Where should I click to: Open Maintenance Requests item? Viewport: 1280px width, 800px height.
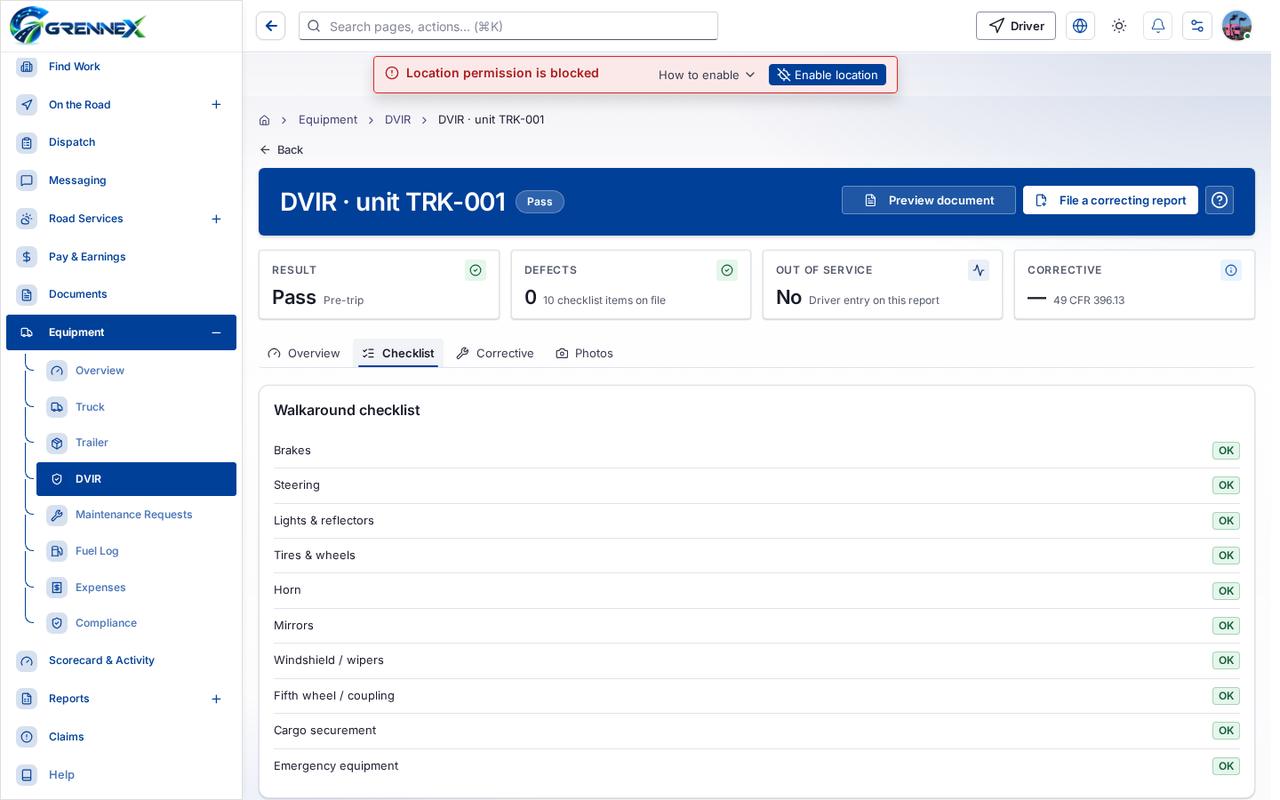tap(136, 515)
